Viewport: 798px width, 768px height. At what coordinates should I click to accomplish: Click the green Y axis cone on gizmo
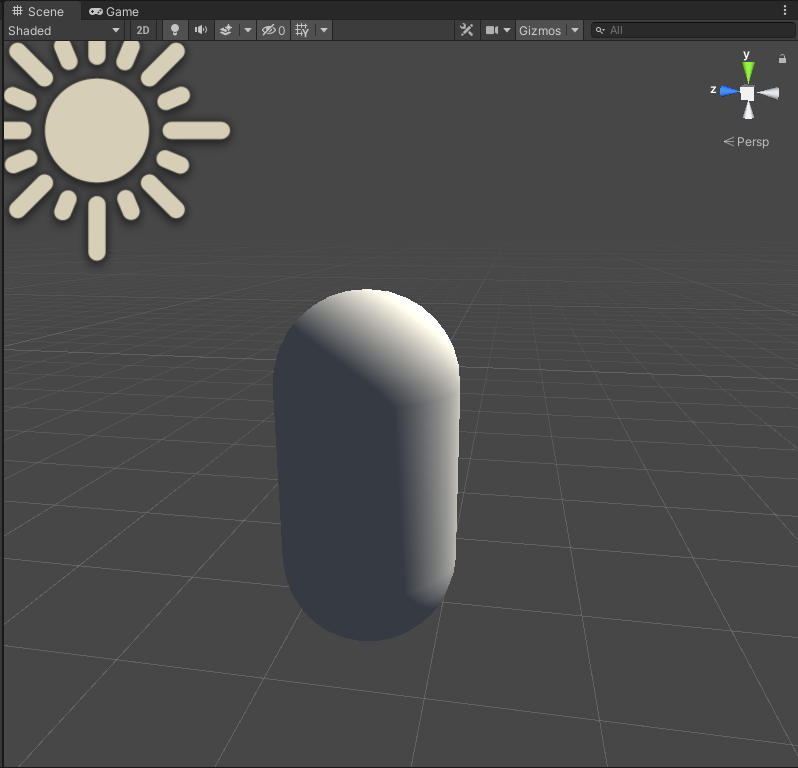coord(748,72)
